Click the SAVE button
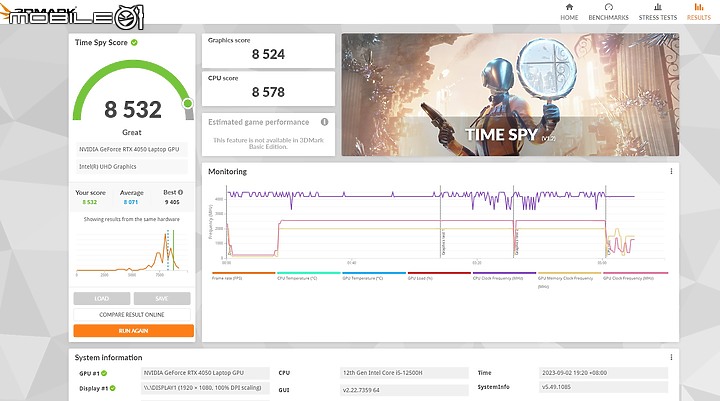720x401 pixels. (x=162, y=299)
